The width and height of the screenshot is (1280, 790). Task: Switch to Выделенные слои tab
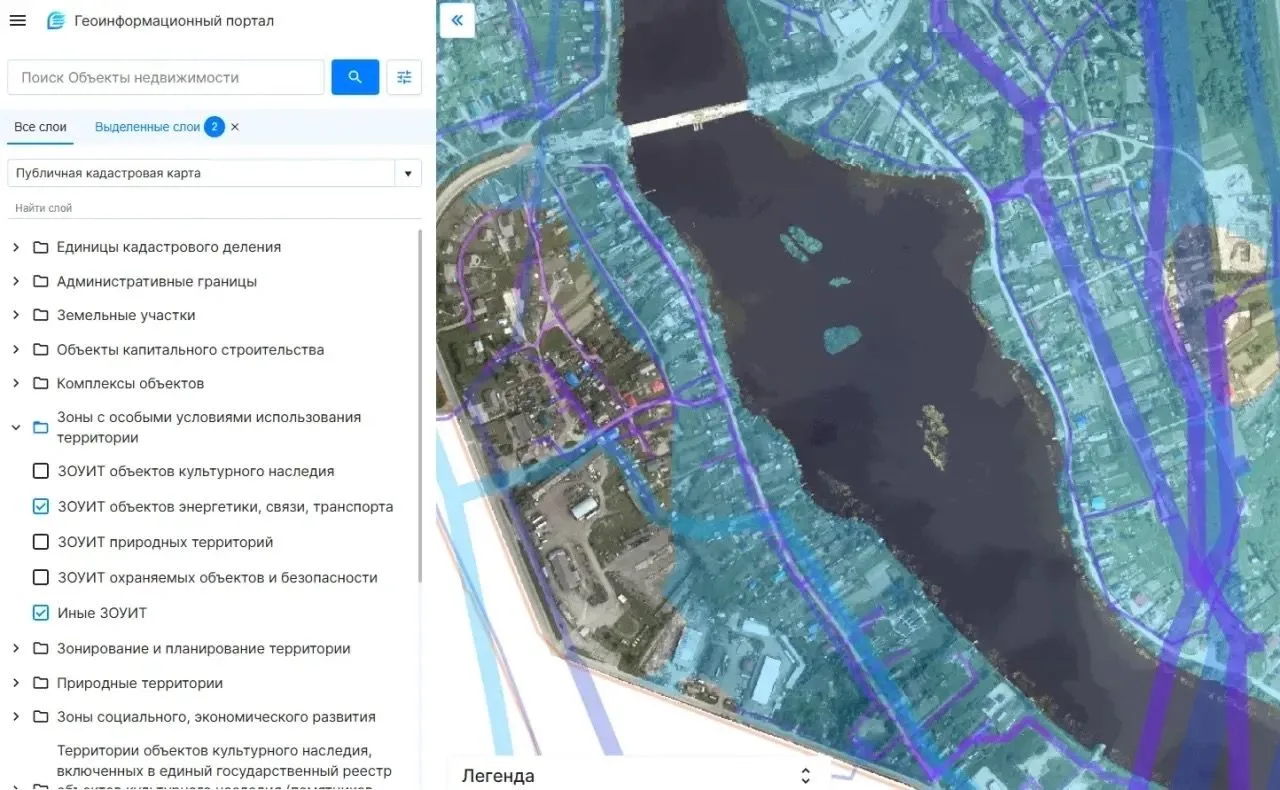[148, 127]
